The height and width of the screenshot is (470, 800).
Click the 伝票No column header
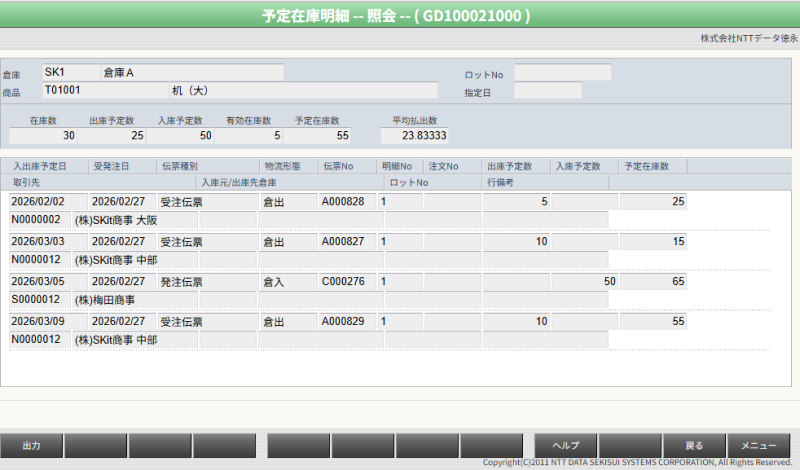pos(338,166)
